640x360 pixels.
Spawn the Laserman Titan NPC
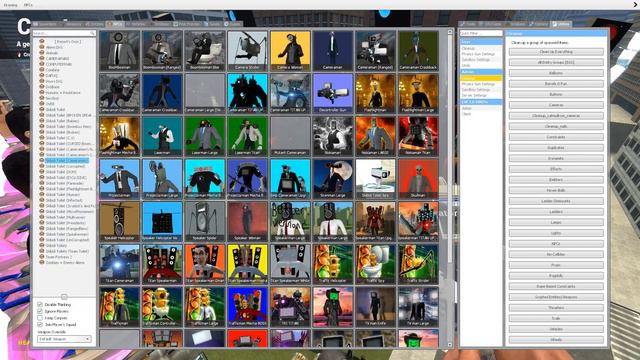tap(247, 136)
